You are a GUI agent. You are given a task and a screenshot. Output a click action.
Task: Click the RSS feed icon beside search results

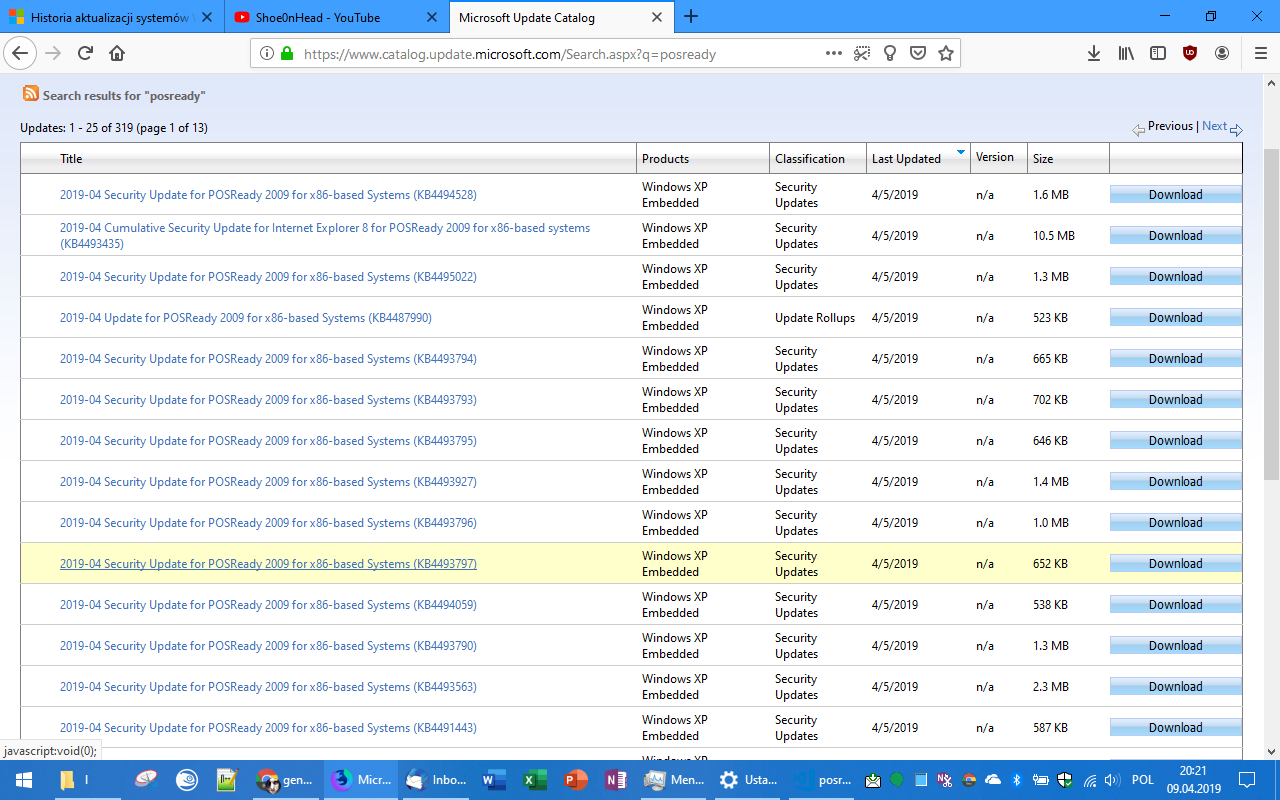coord(31,95)
